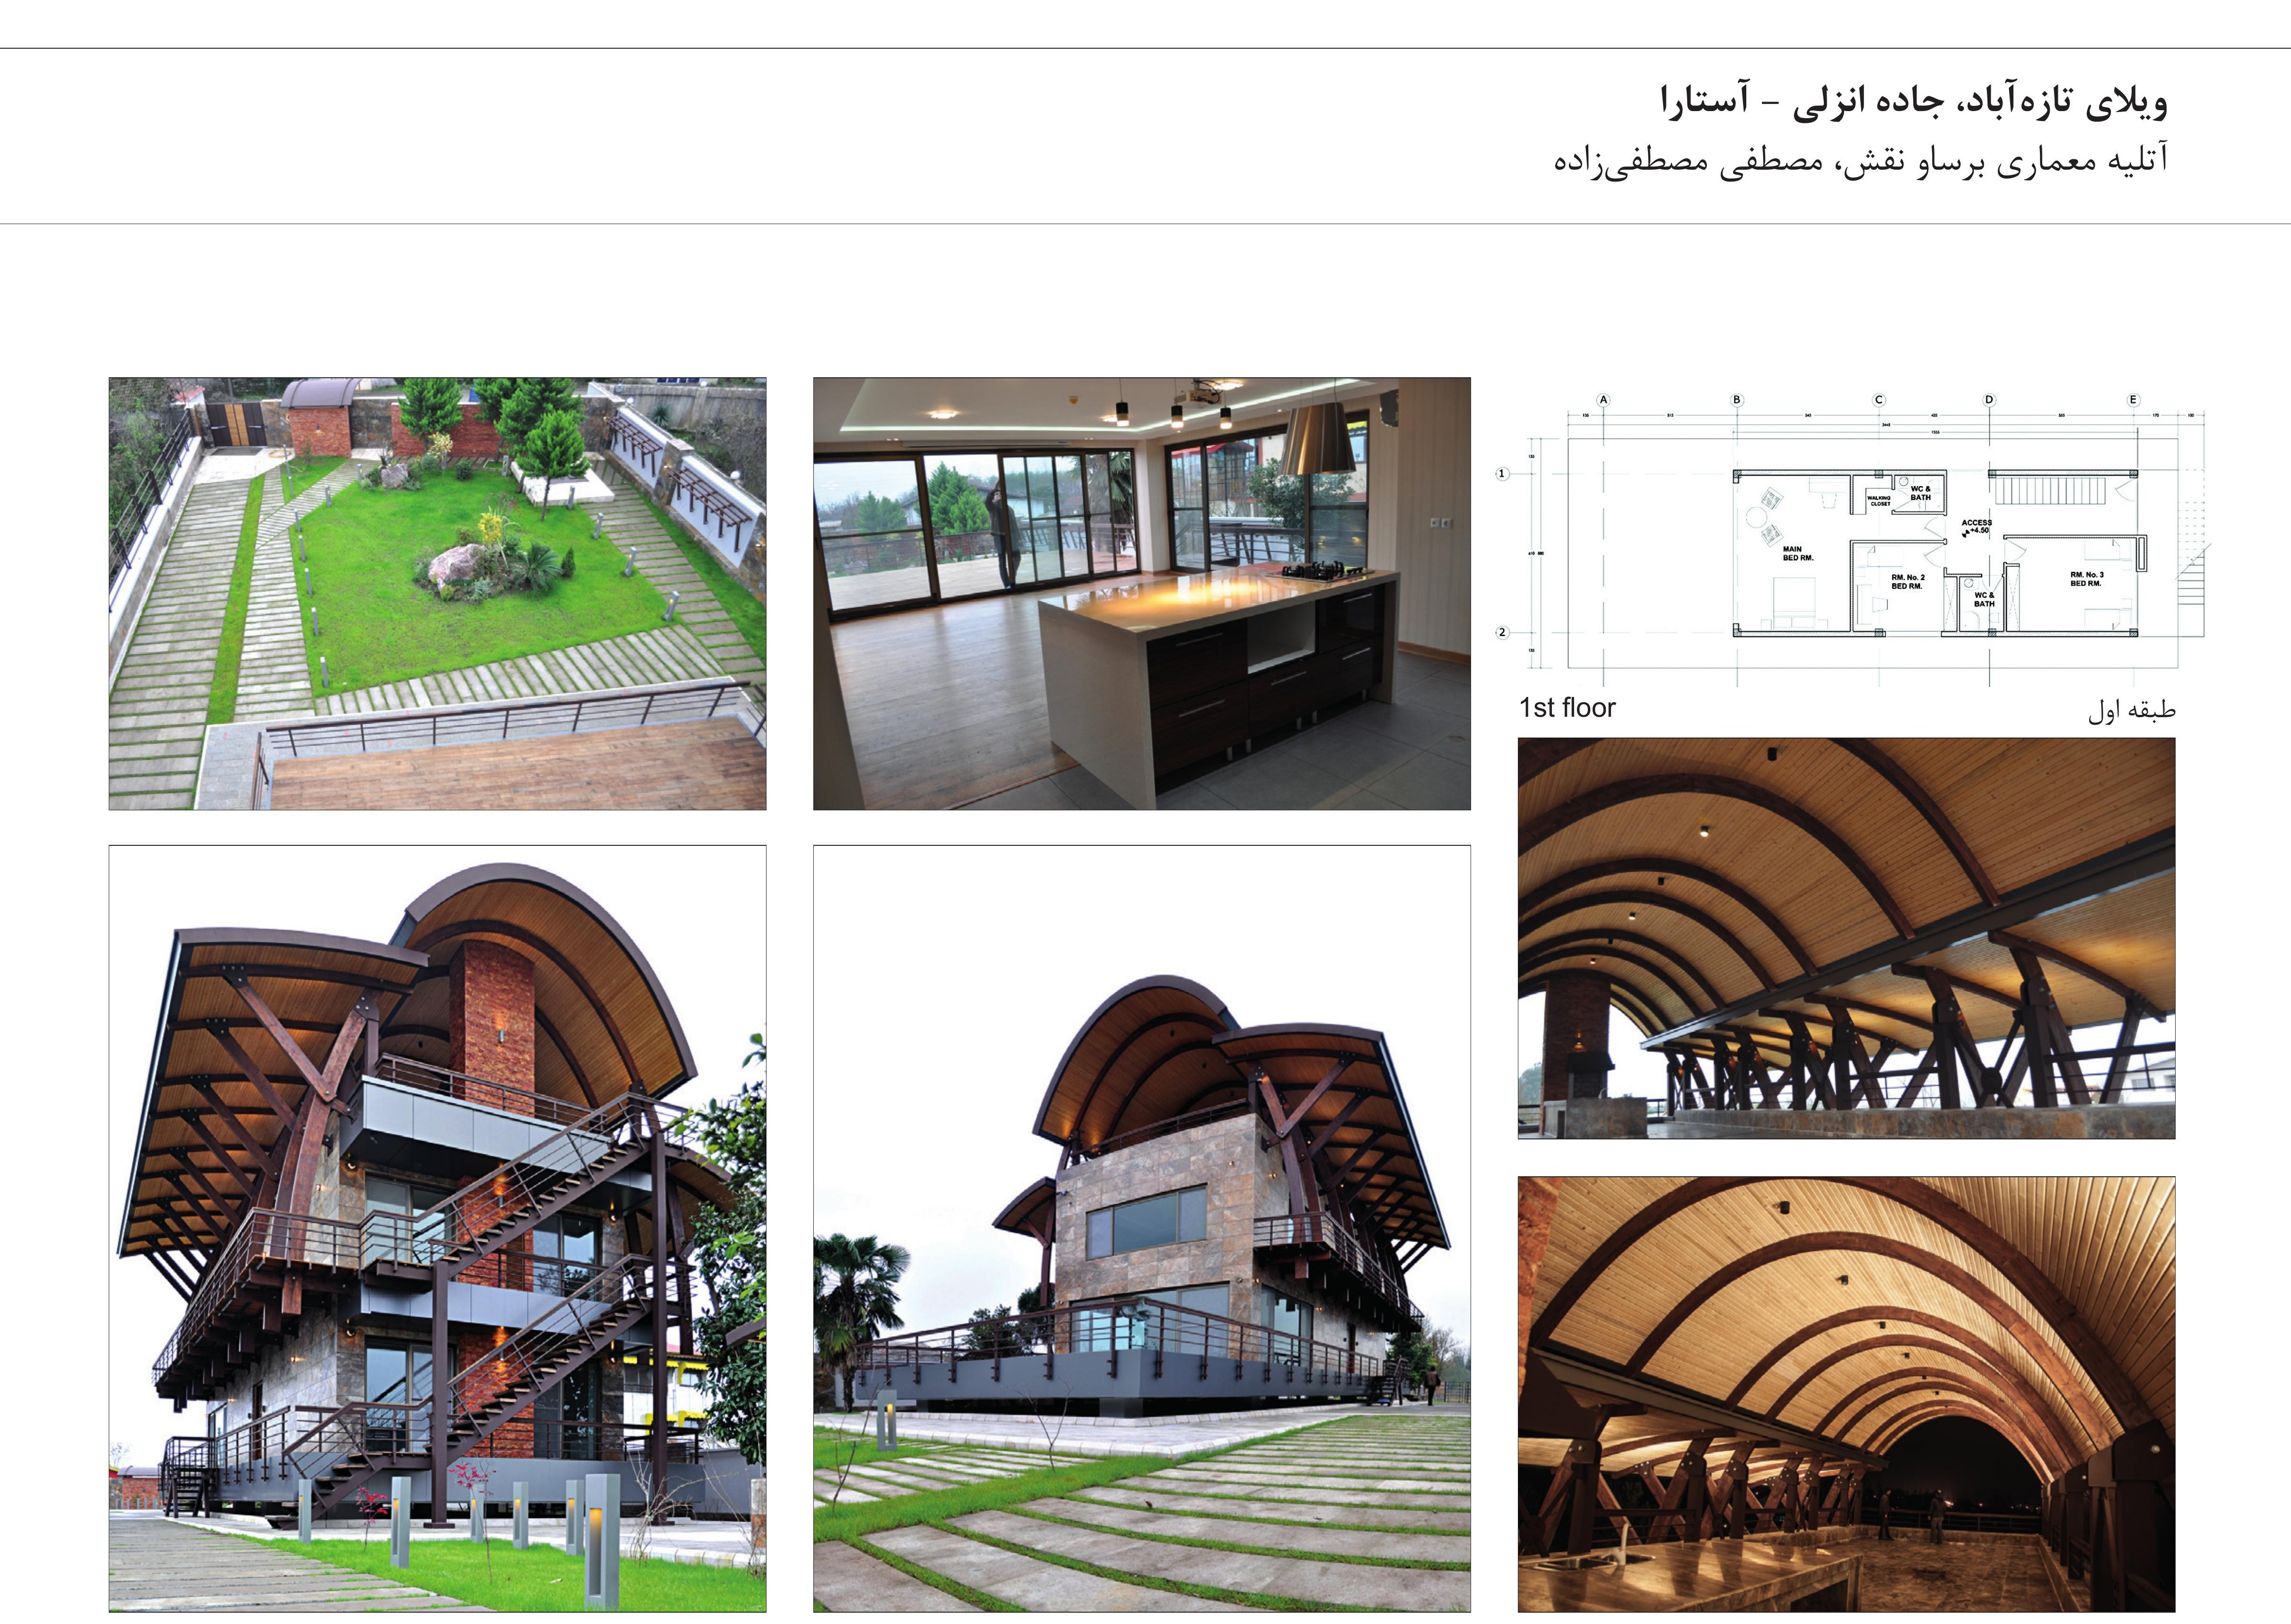Viewport: 2291px width, 1624px height.
Task: Click grid axis marker D
Action: coord(1989,400)
